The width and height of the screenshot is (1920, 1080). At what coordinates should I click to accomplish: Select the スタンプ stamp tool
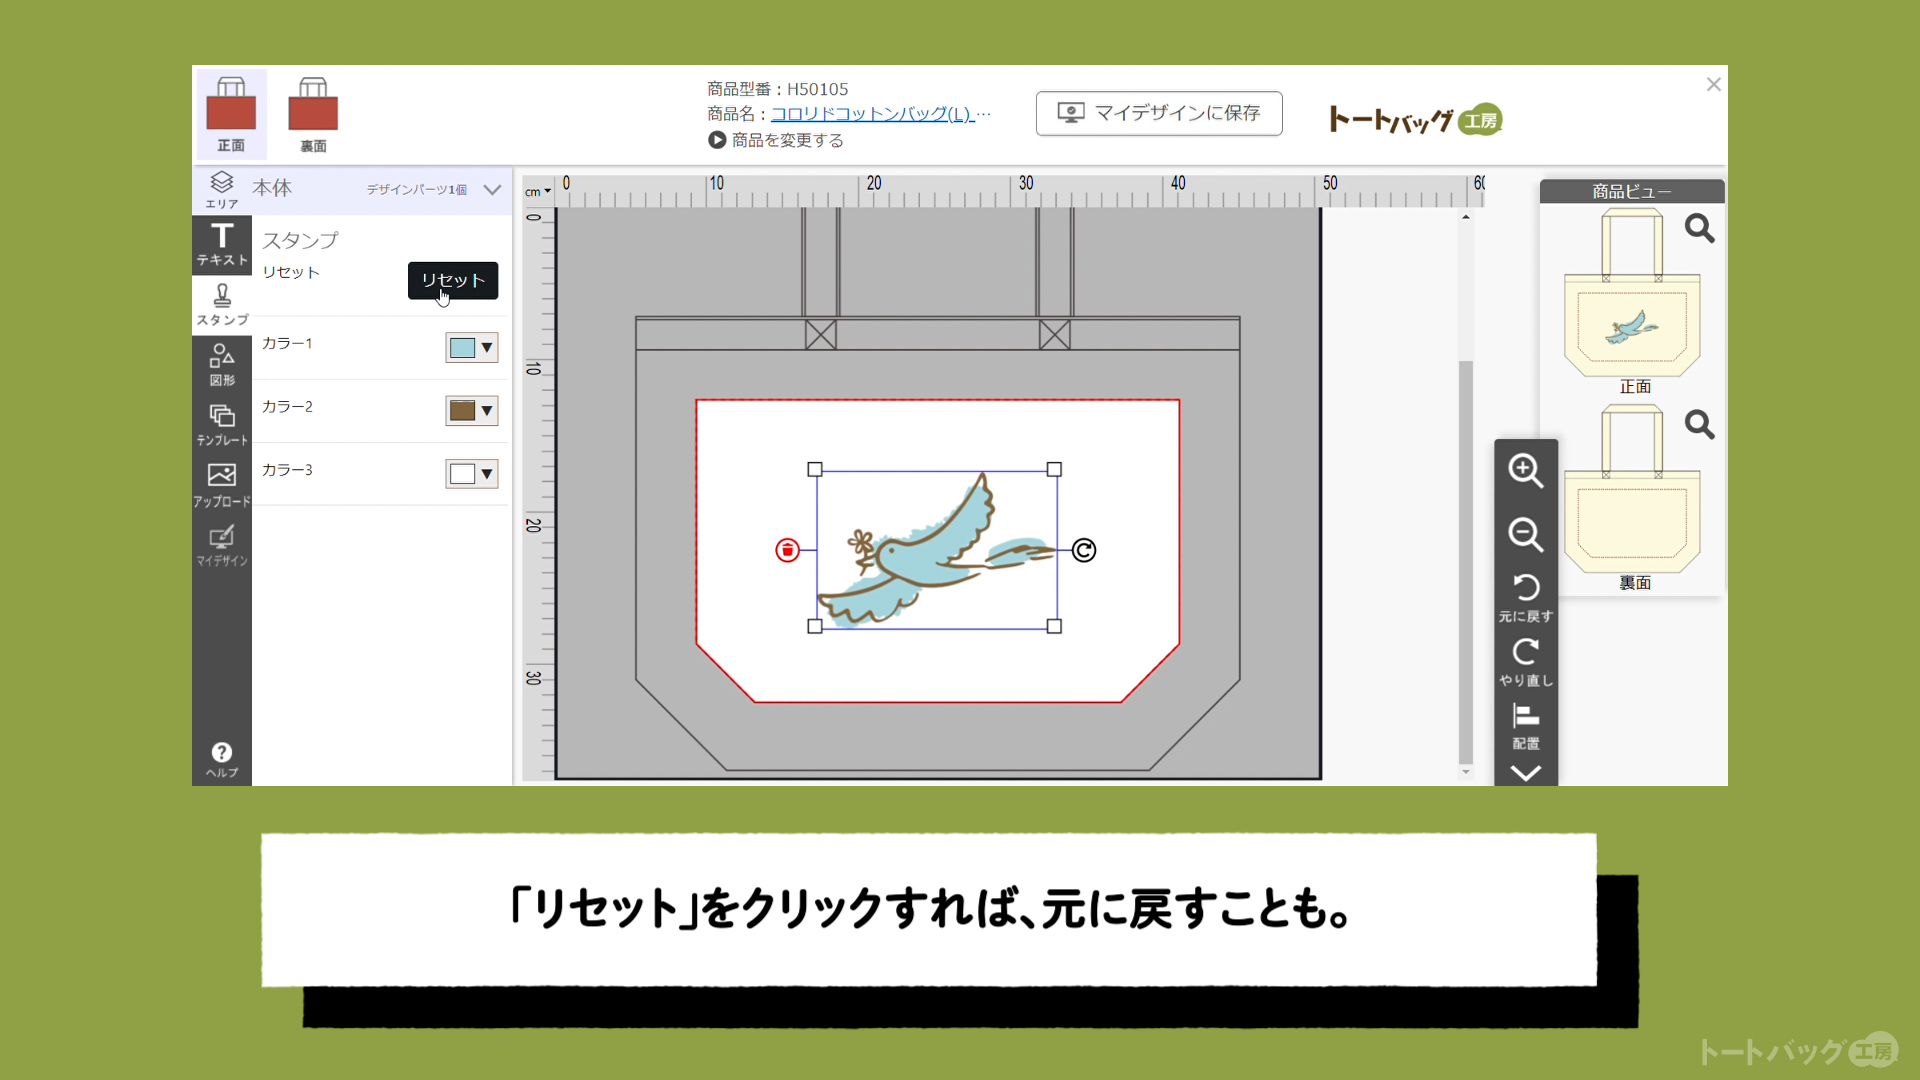pos(222,305)
